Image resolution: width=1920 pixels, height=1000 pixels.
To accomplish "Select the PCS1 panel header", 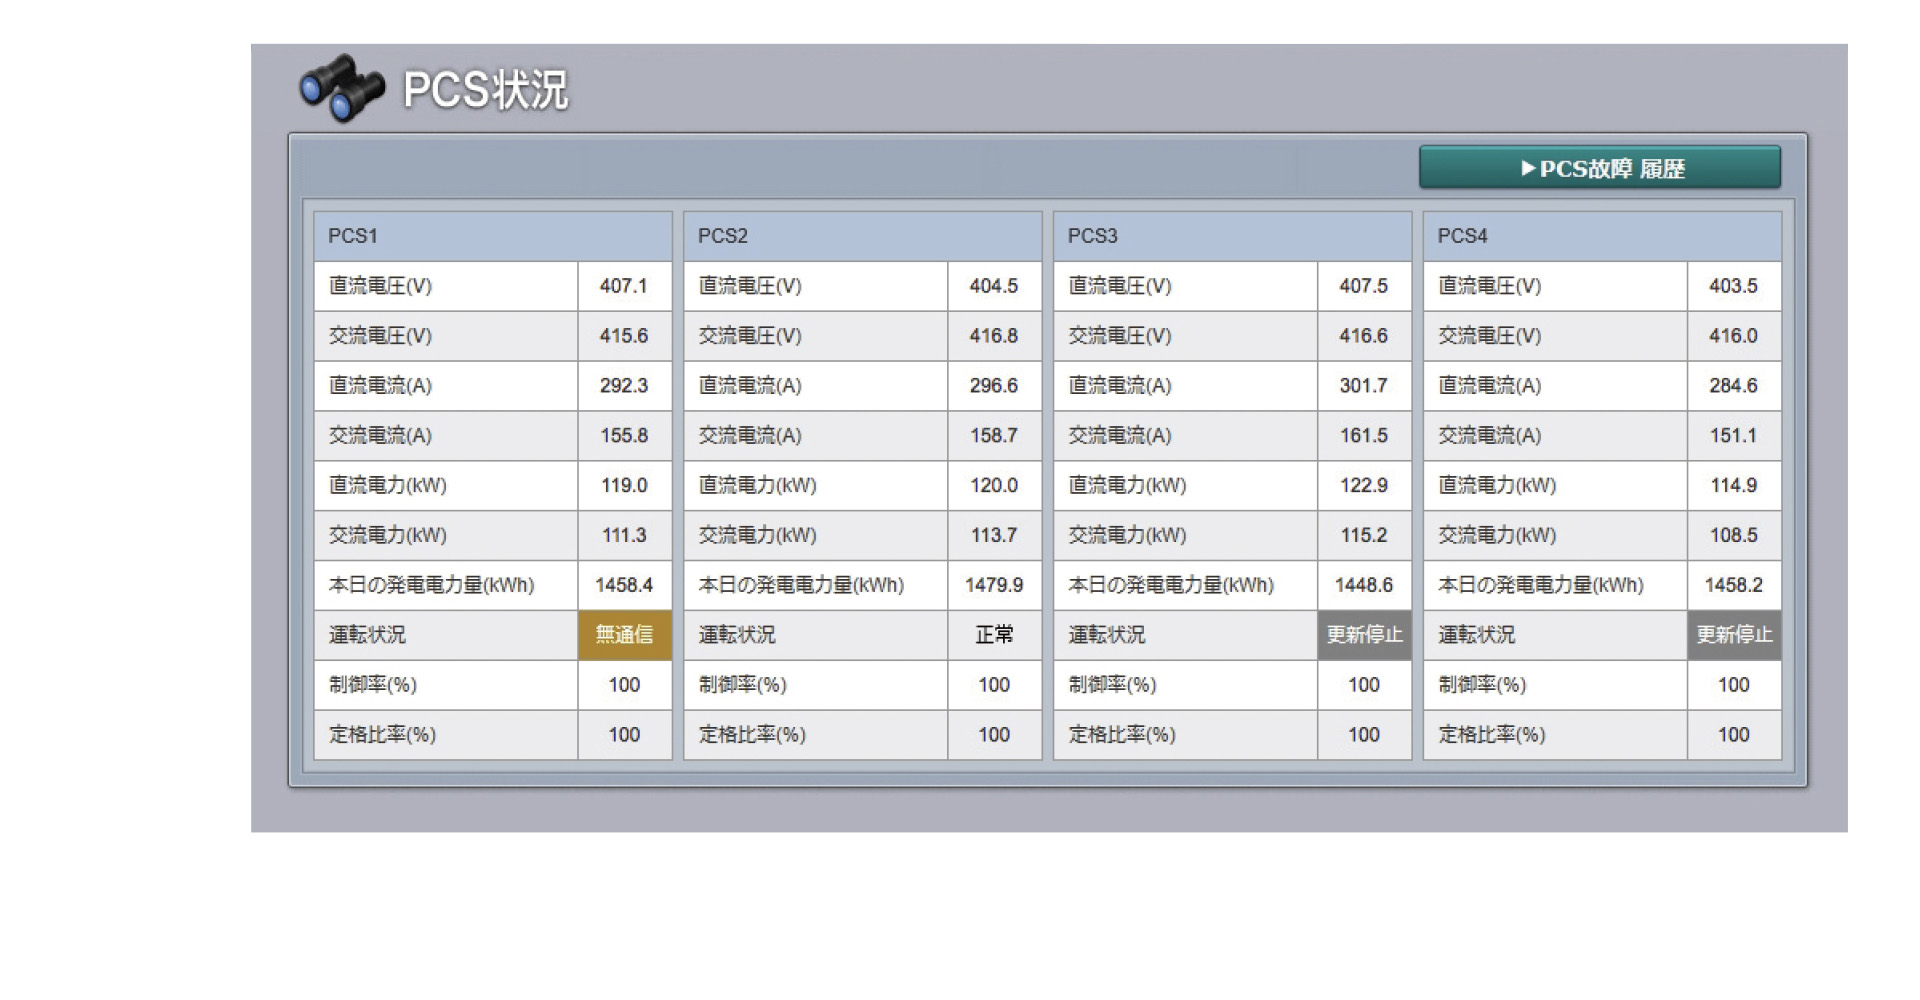I will (x=493, y=236).
